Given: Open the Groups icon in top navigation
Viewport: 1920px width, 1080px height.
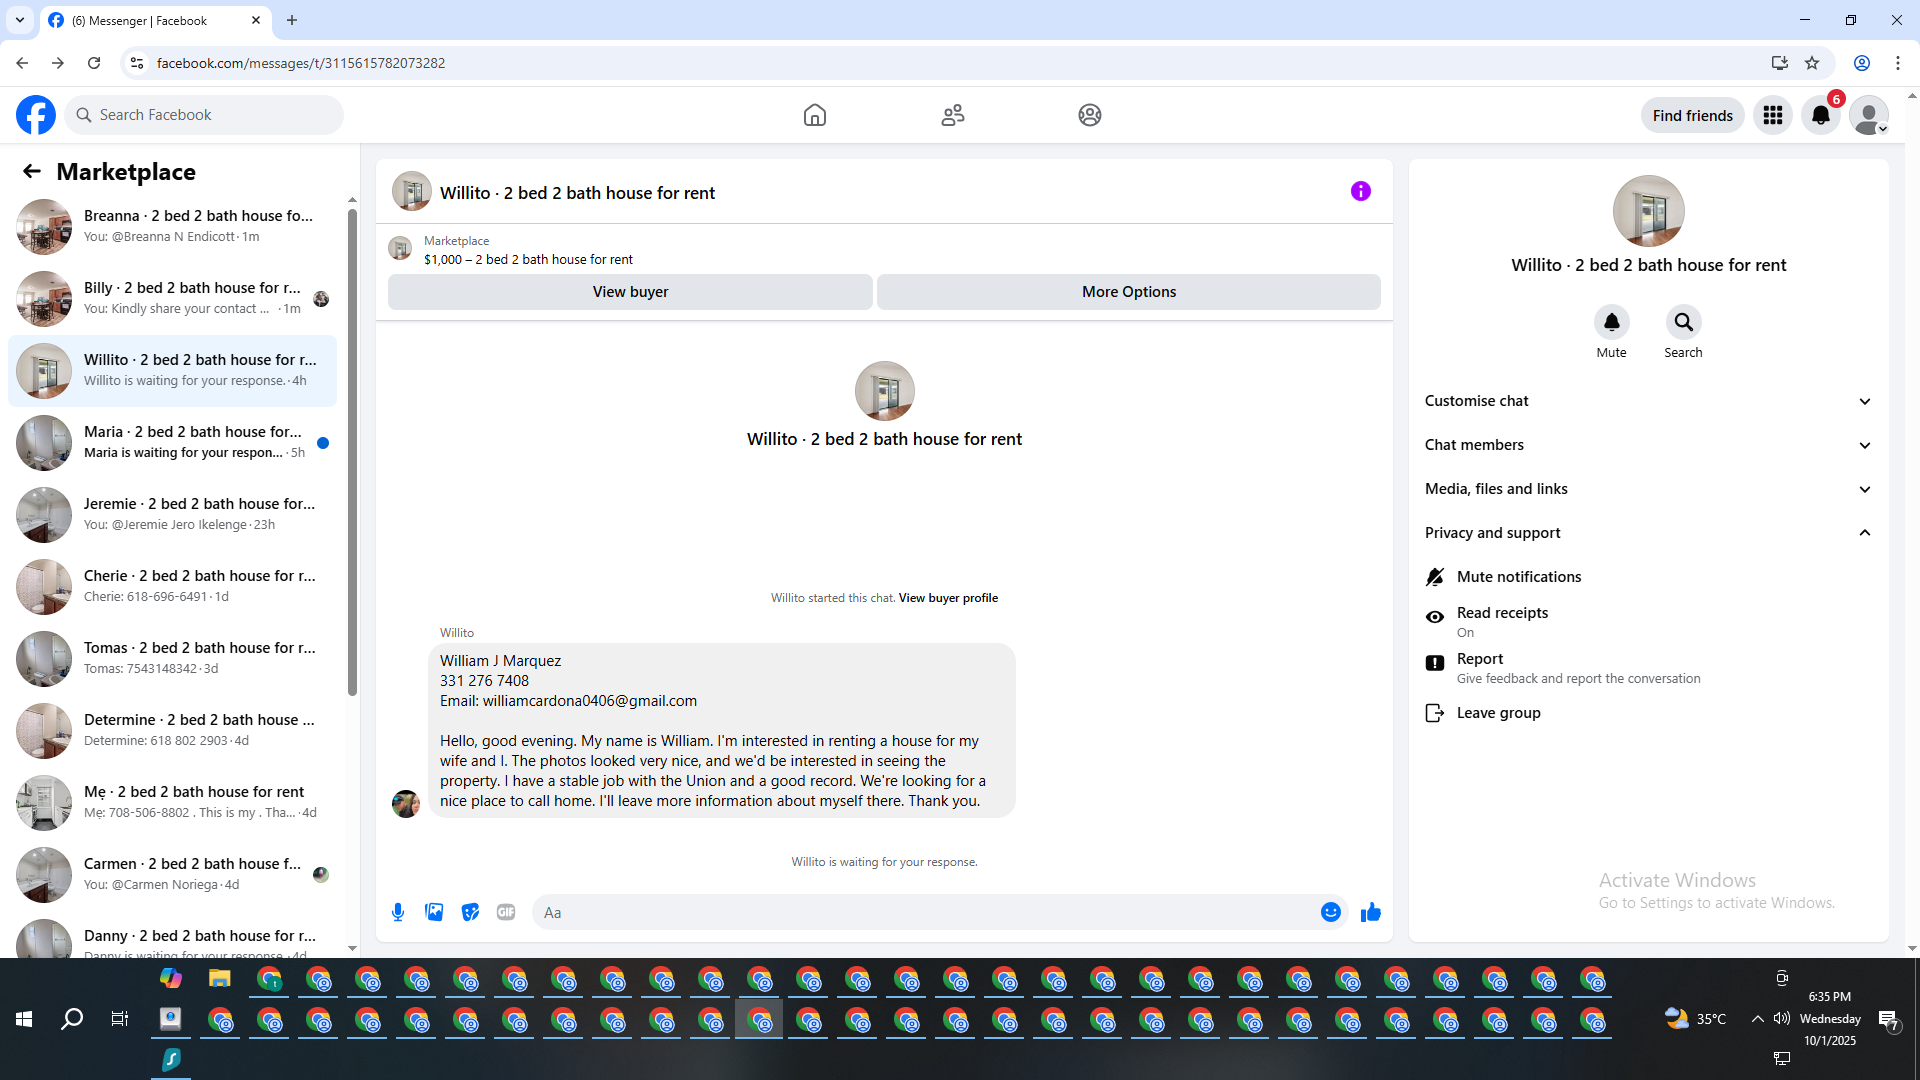Looking at the screenshot, I should tap(1090, 115).
